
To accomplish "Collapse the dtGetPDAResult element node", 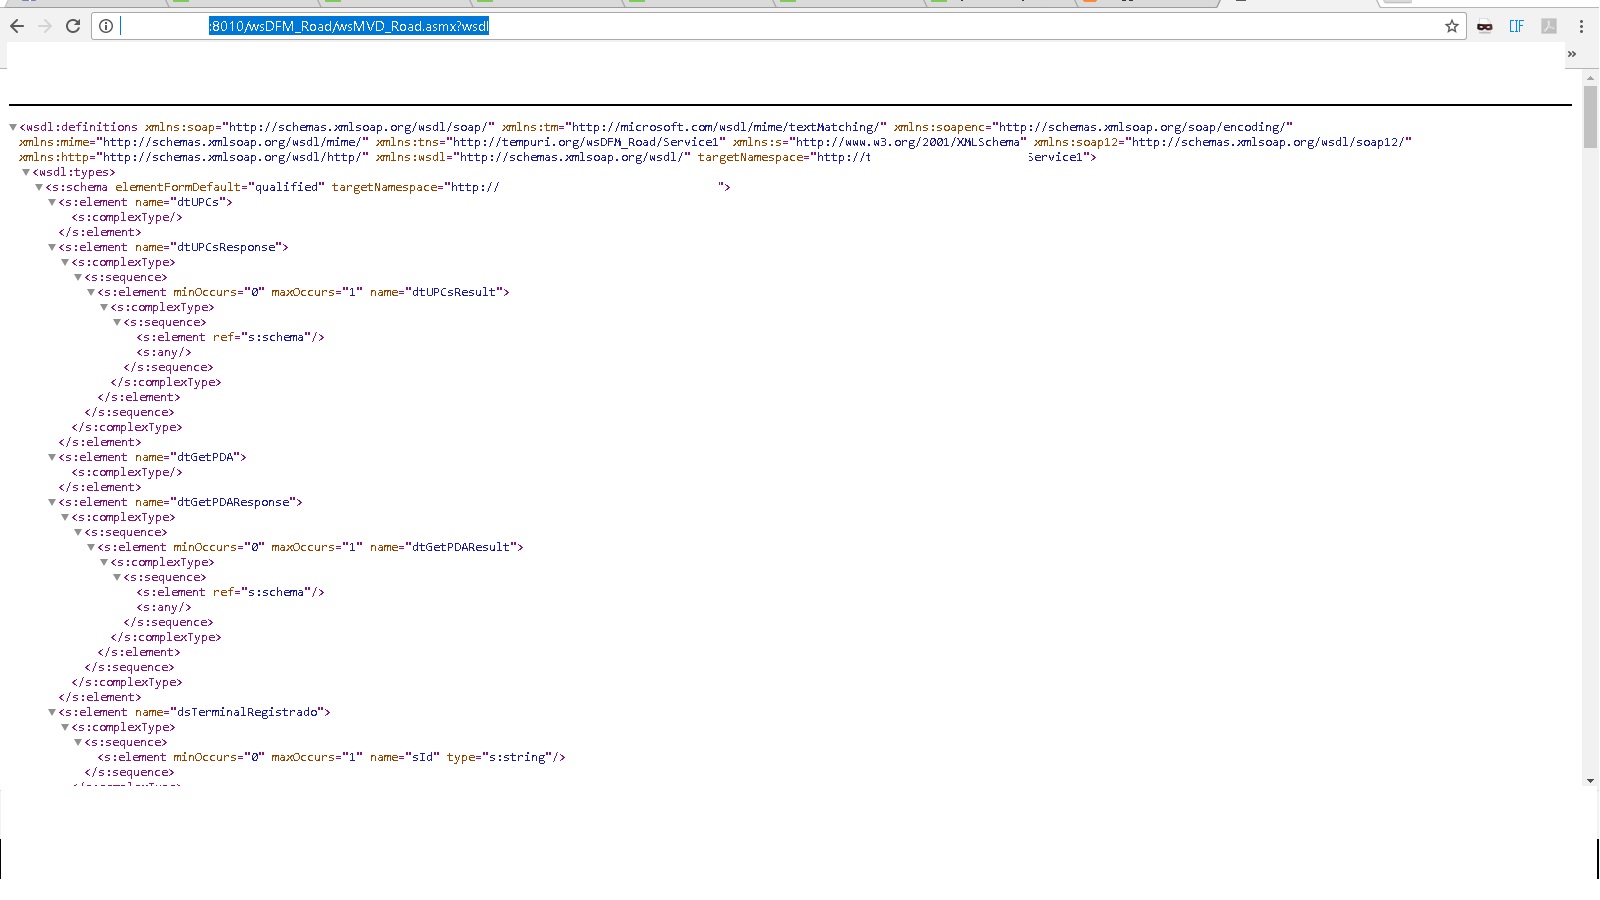I will pyautogui.click(x=91, y=547).
